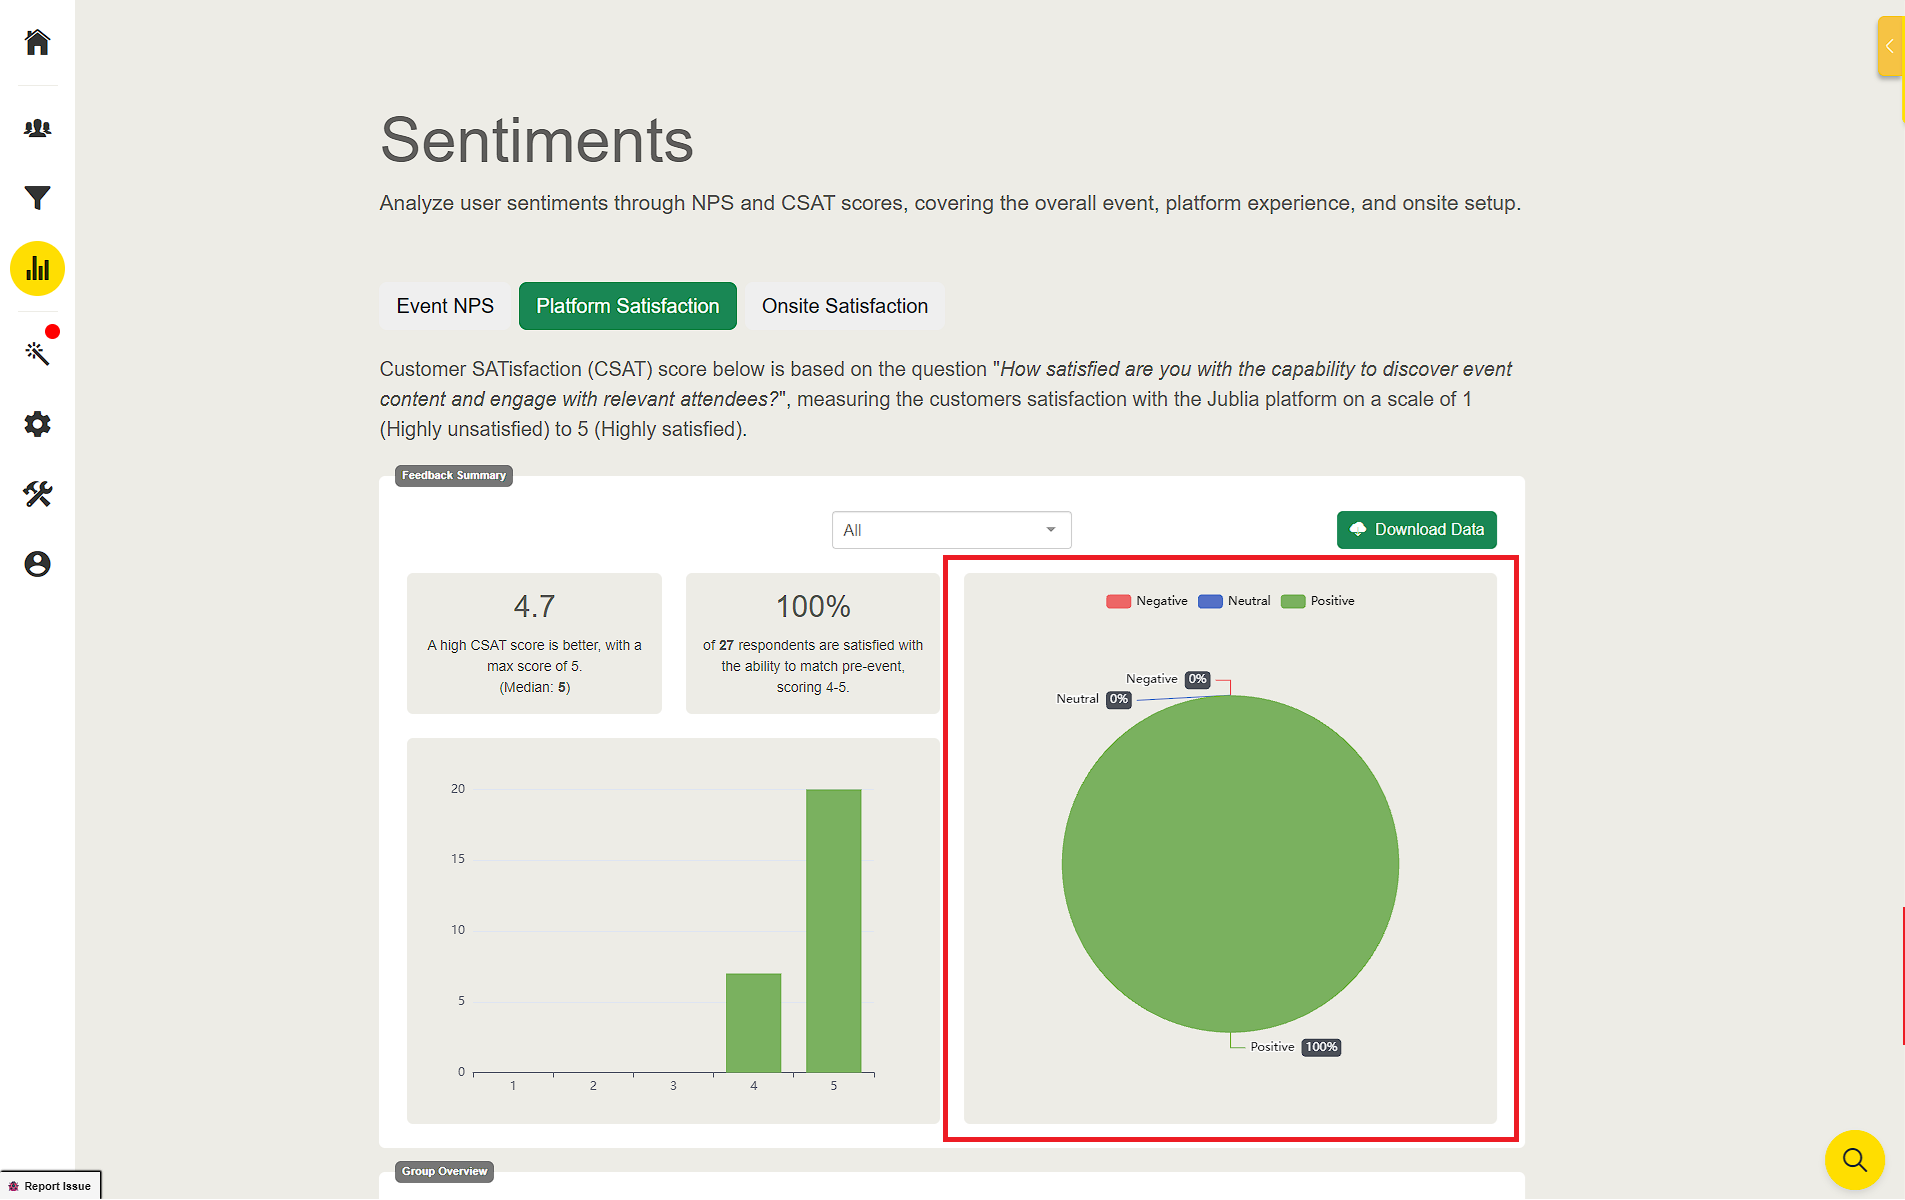The height and width of the screenshot is (1200, 1905).
Task: Open the "All" filter dropdown
Action: pos(951,530)
